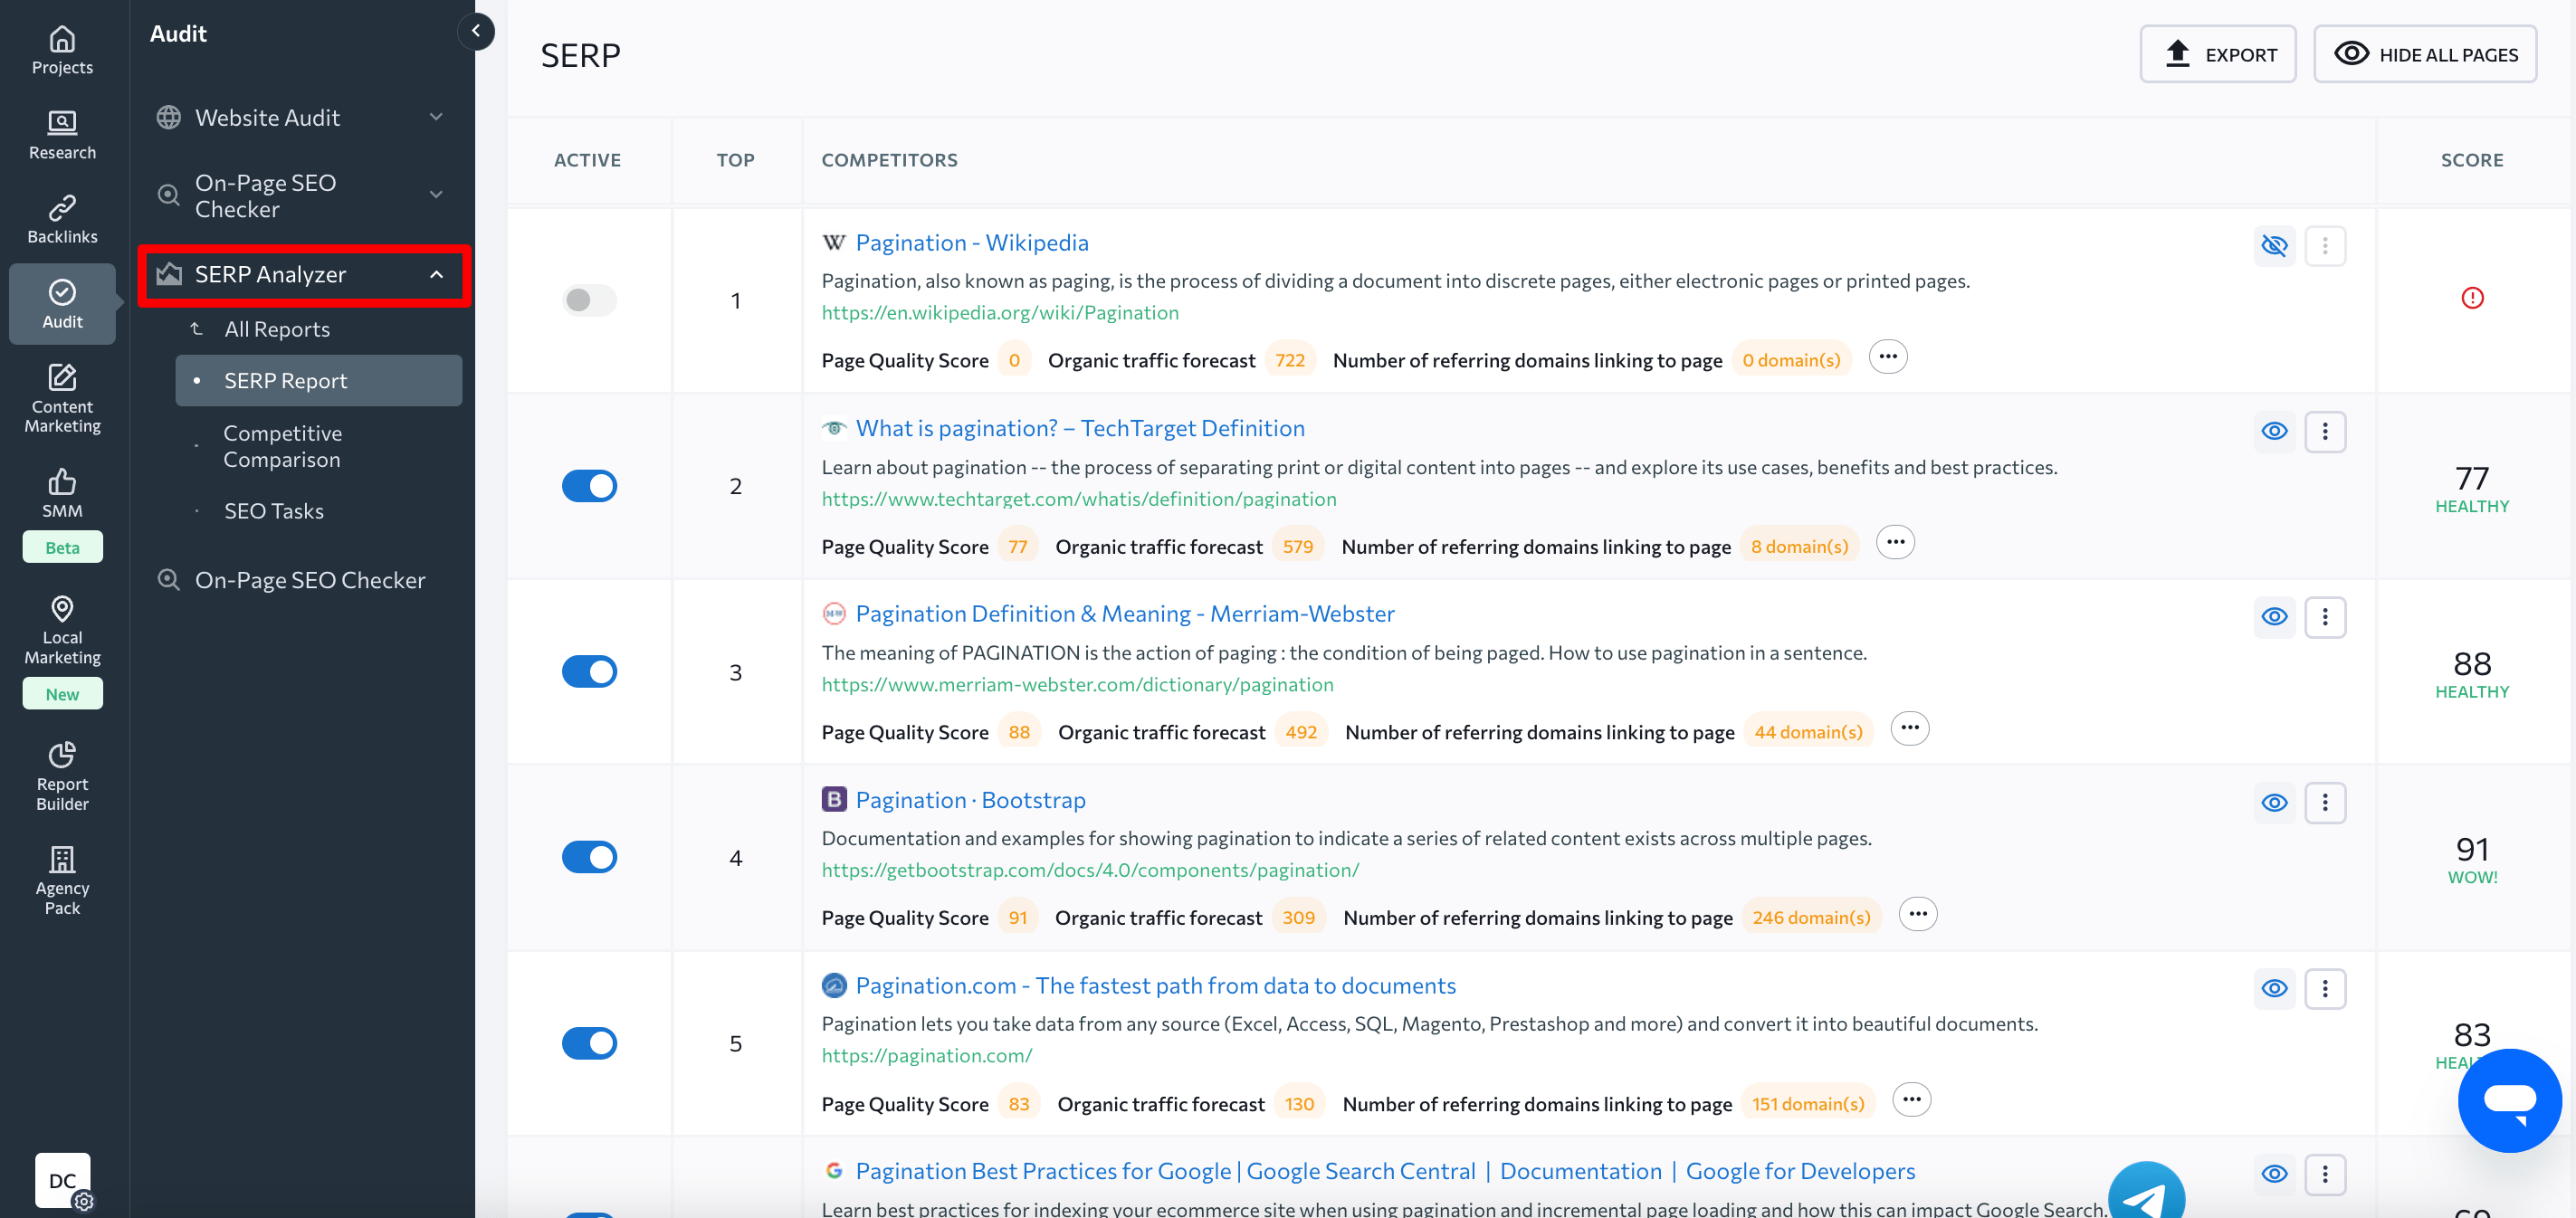Open Competitive Comparison
Image resolution: width=2576 pixels, height=1218 pixels.
(282, 446)
